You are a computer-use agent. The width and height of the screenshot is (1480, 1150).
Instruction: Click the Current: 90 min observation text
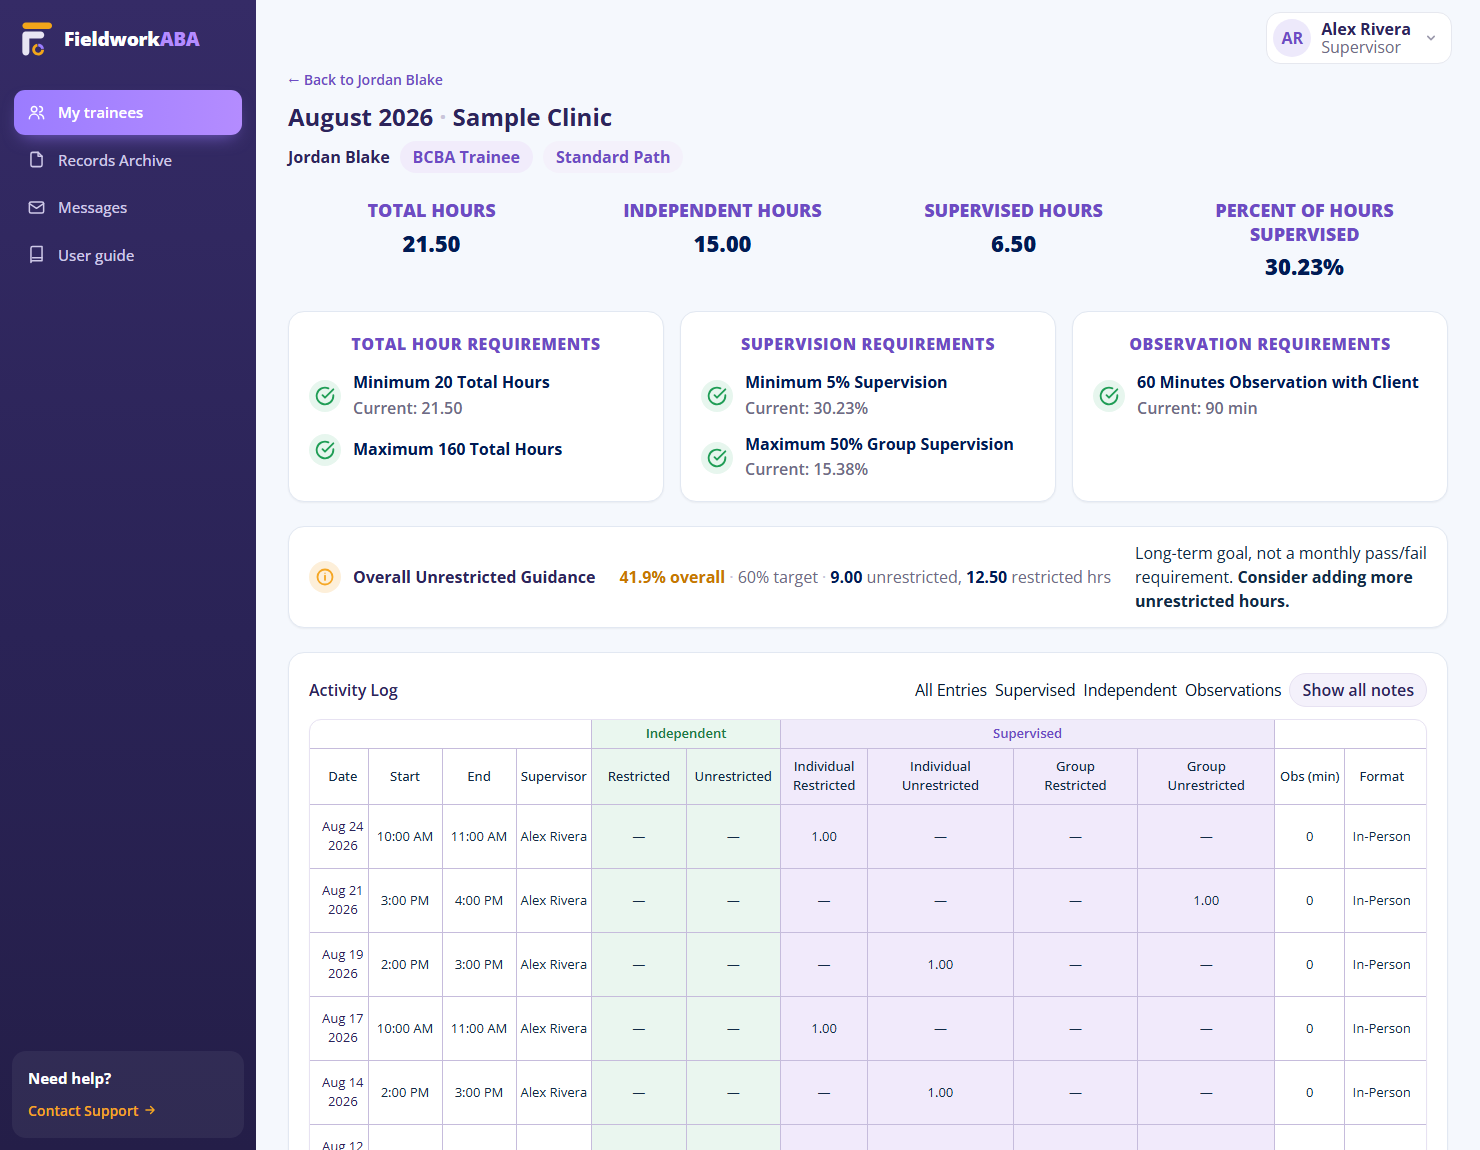point(1197,408)
